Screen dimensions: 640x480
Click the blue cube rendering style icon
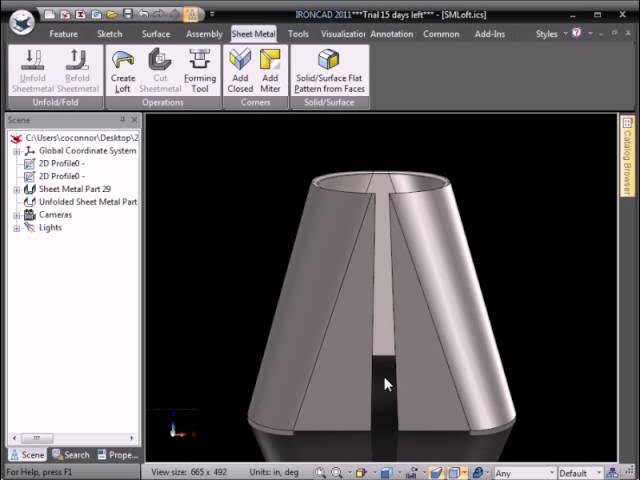point(387,473)
